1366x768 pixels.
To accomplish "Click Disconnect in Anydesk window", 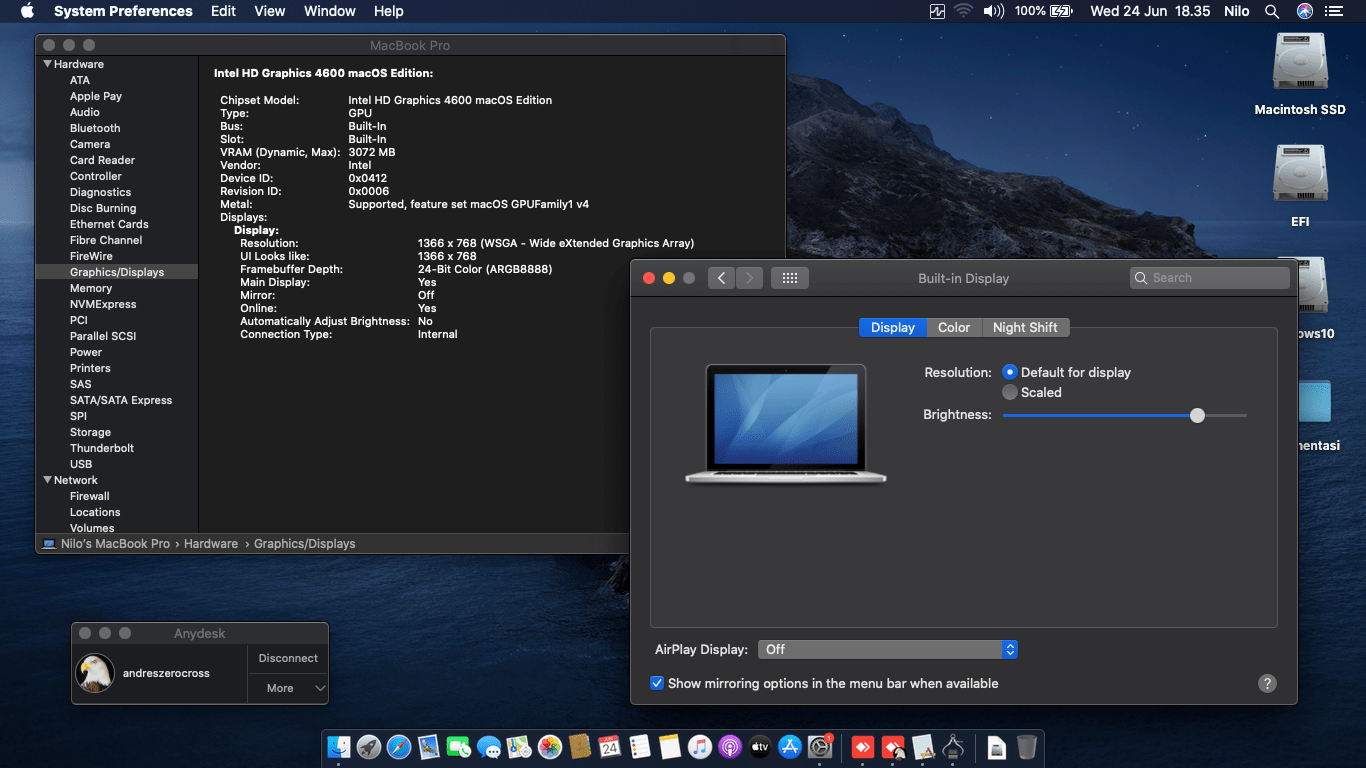I will coord(288,658).
